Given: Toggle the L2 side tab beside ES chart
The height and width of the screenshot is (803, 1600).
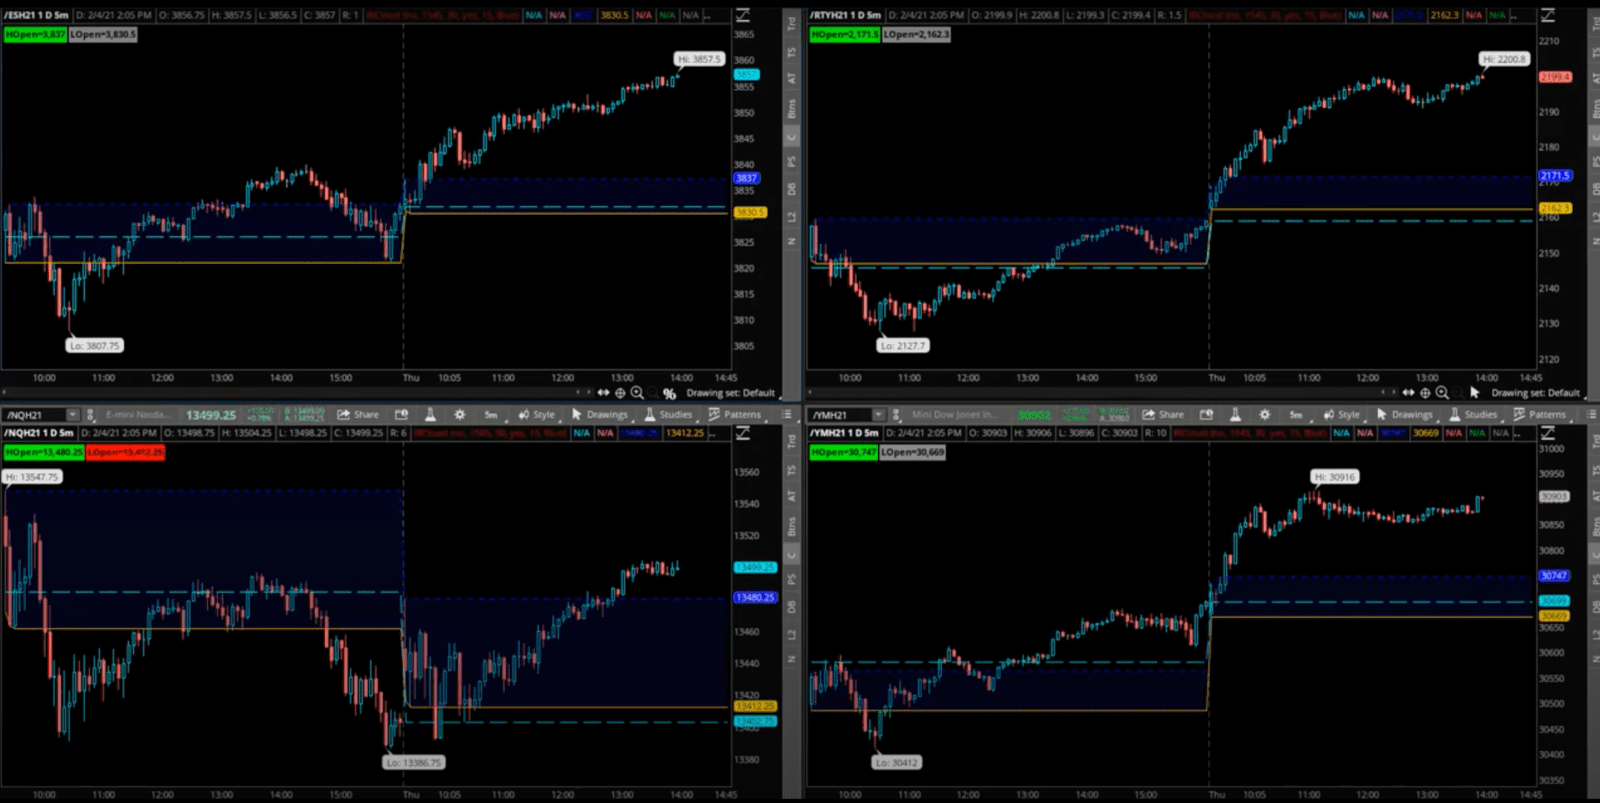Looking at the screenshot, I should 792,216.
